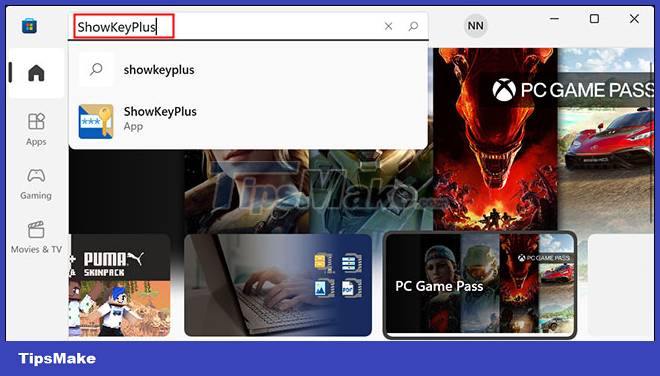Open the Home section in sidebar
Image resolution: width=660 pixels, height=376 pixels.
pyautogui.click(x=36, y=73)
